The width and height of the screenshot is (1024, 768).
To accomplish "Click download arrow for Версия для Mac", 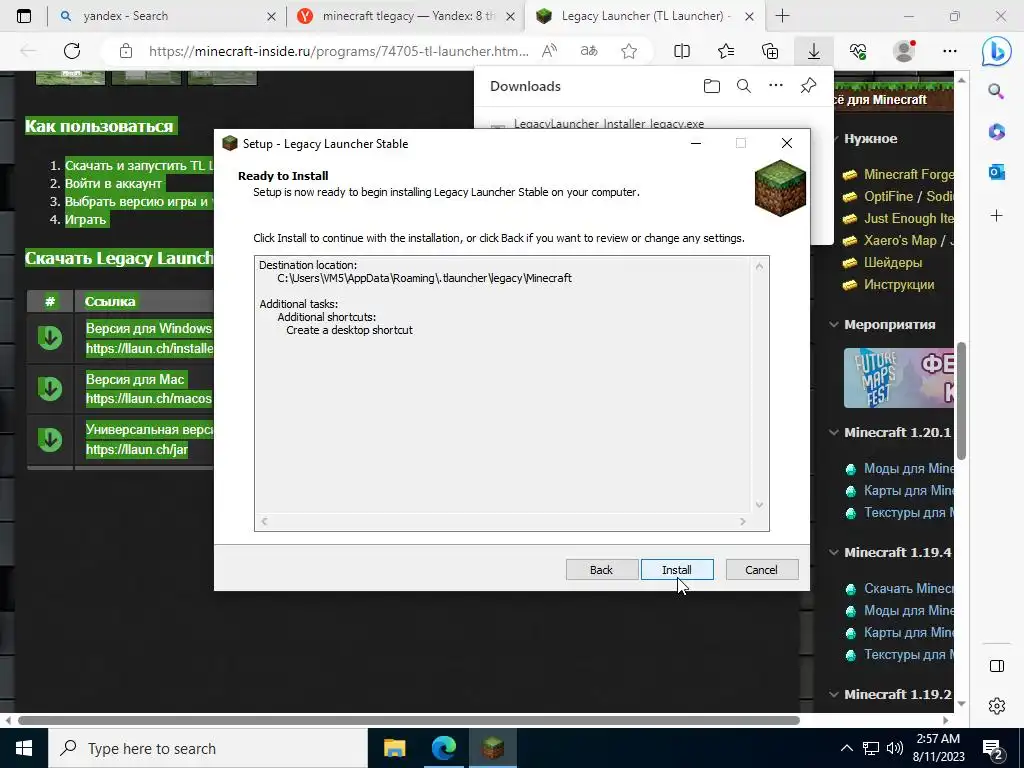I will click(50, 389).
